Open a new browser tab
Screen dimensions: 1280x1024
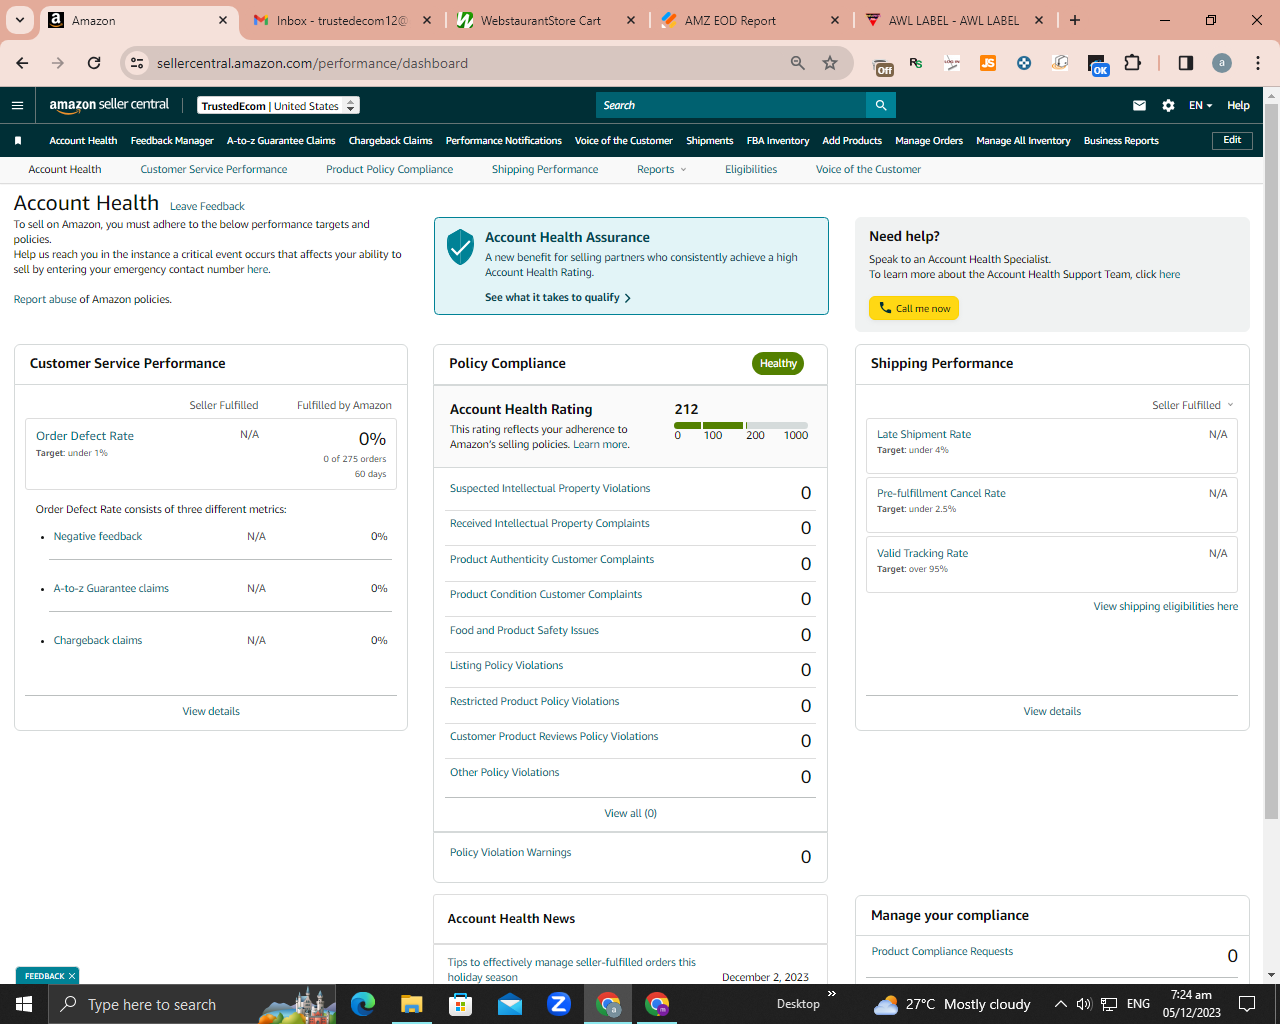tap(1075, 20)
